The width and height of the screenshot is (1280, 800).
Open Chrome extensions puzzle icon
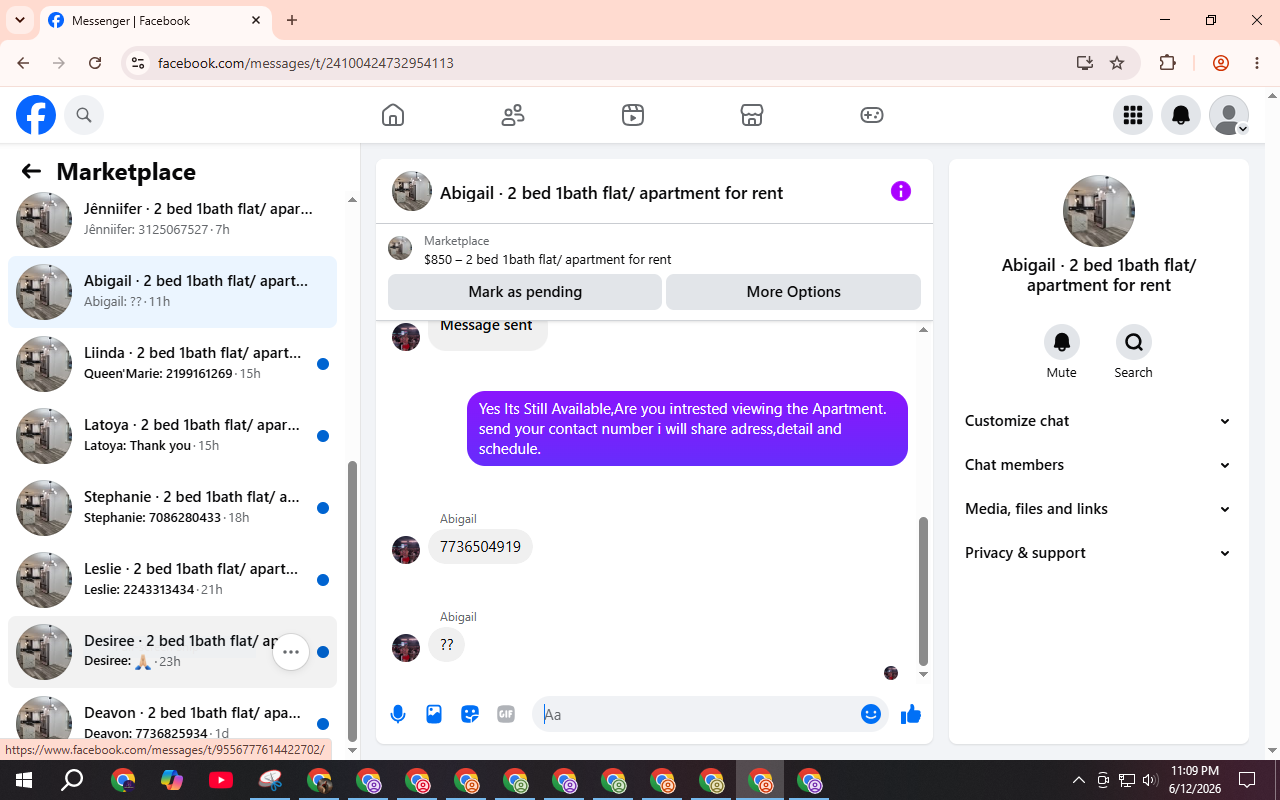tap(1167, 63)
